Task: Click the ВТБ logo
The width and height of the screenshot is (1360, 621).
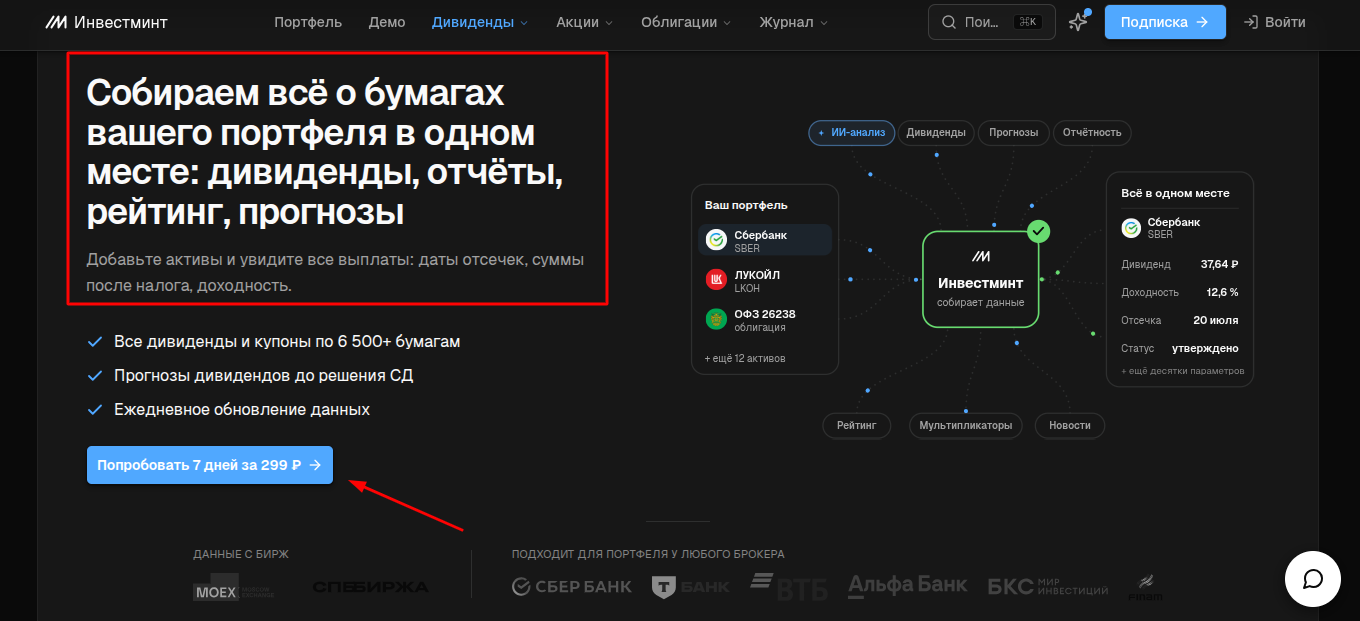Action: pyautogui.click(x=789, y=587)
